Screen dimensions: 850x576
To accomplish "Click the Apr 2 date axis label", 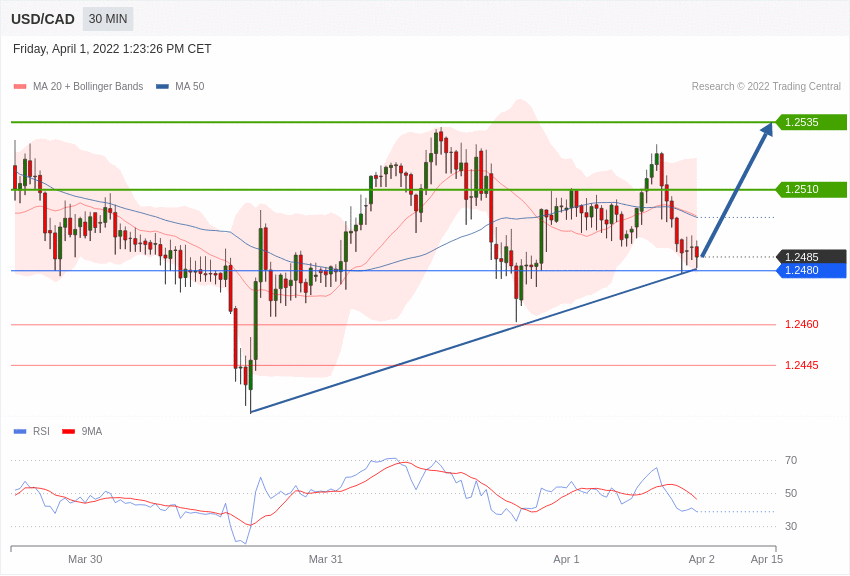I will [701, 559].
